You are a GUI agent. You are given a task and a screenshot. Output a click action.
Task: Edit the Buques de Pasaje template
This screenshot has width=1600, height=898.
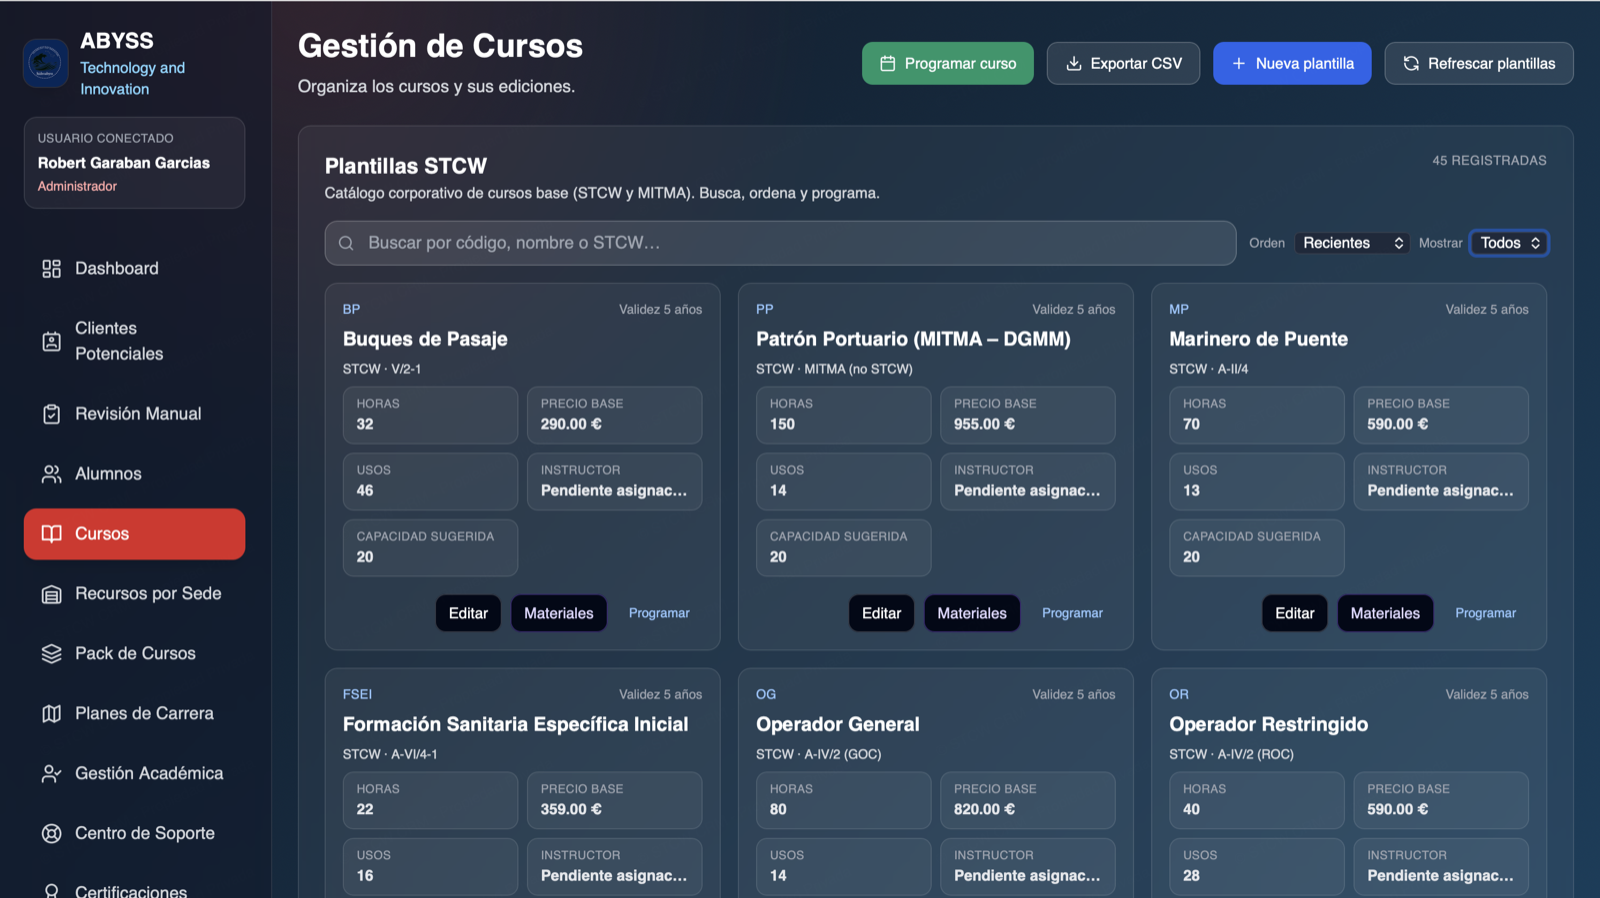click(468, 613)
